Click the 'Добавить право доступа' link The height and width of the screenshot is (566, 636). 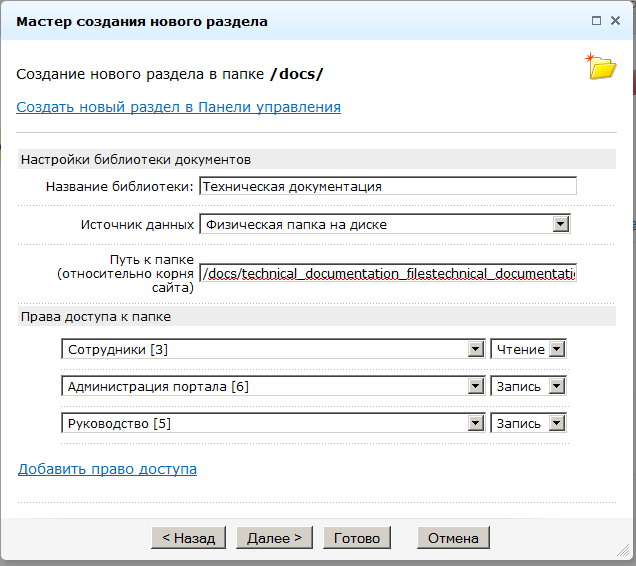click(107, 469)
